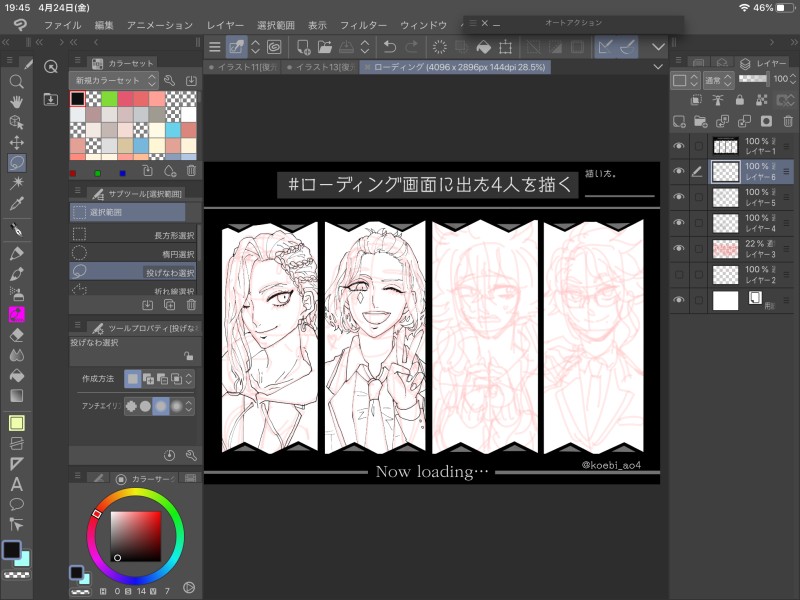This screenshot has height=600, width=800.
Task: Click the Lock layer padlock icon
Action: (x=740, y=100)
